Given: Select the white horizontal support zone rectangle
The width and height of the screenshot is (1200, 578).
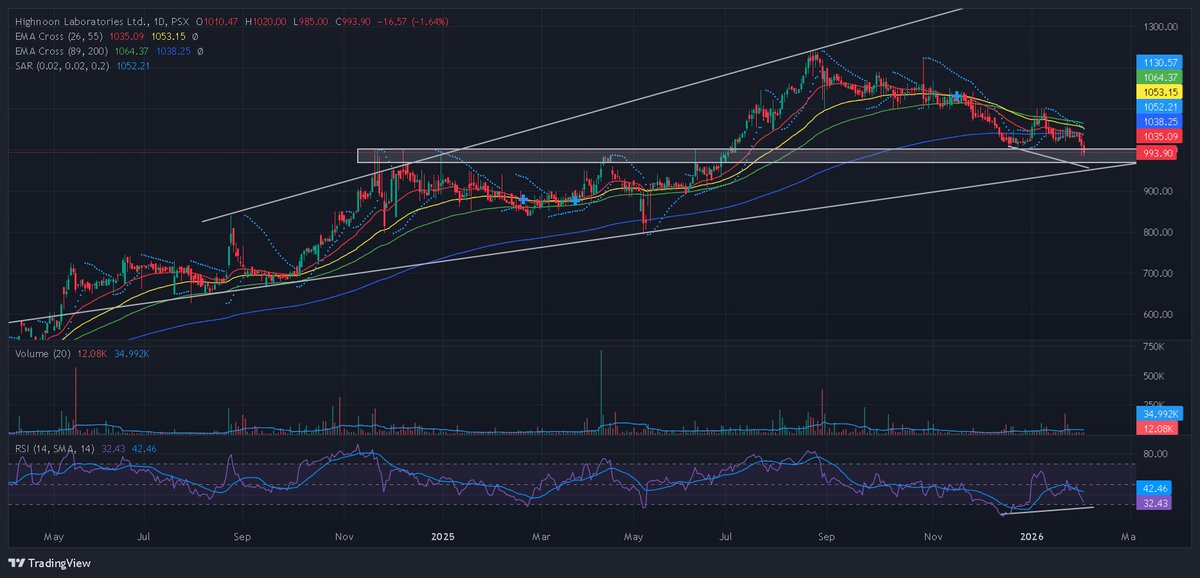Looking at the screenshot, I should pyautogui.click(x=746, y=155).
